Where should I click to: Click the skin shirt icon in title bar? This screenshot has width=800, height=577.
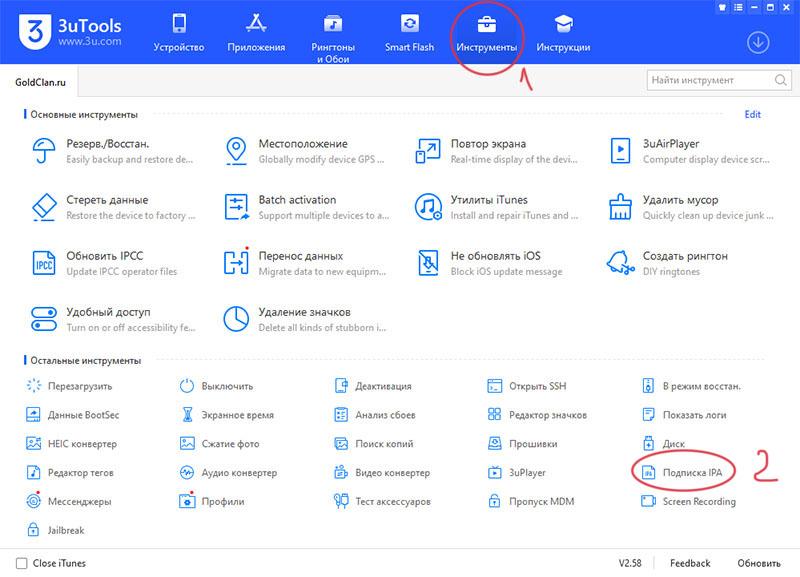point(722,8)
